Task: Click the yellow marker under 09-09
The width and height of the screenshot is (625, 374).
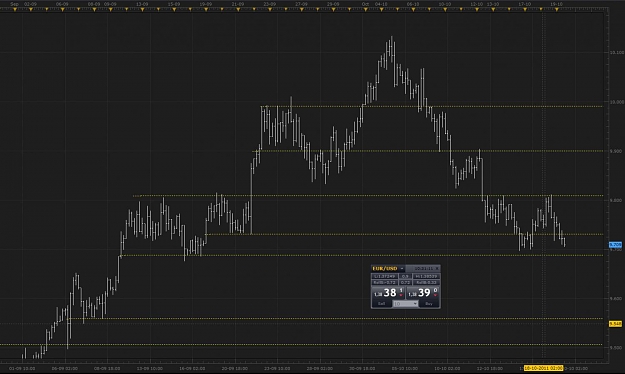Action: 110,9
